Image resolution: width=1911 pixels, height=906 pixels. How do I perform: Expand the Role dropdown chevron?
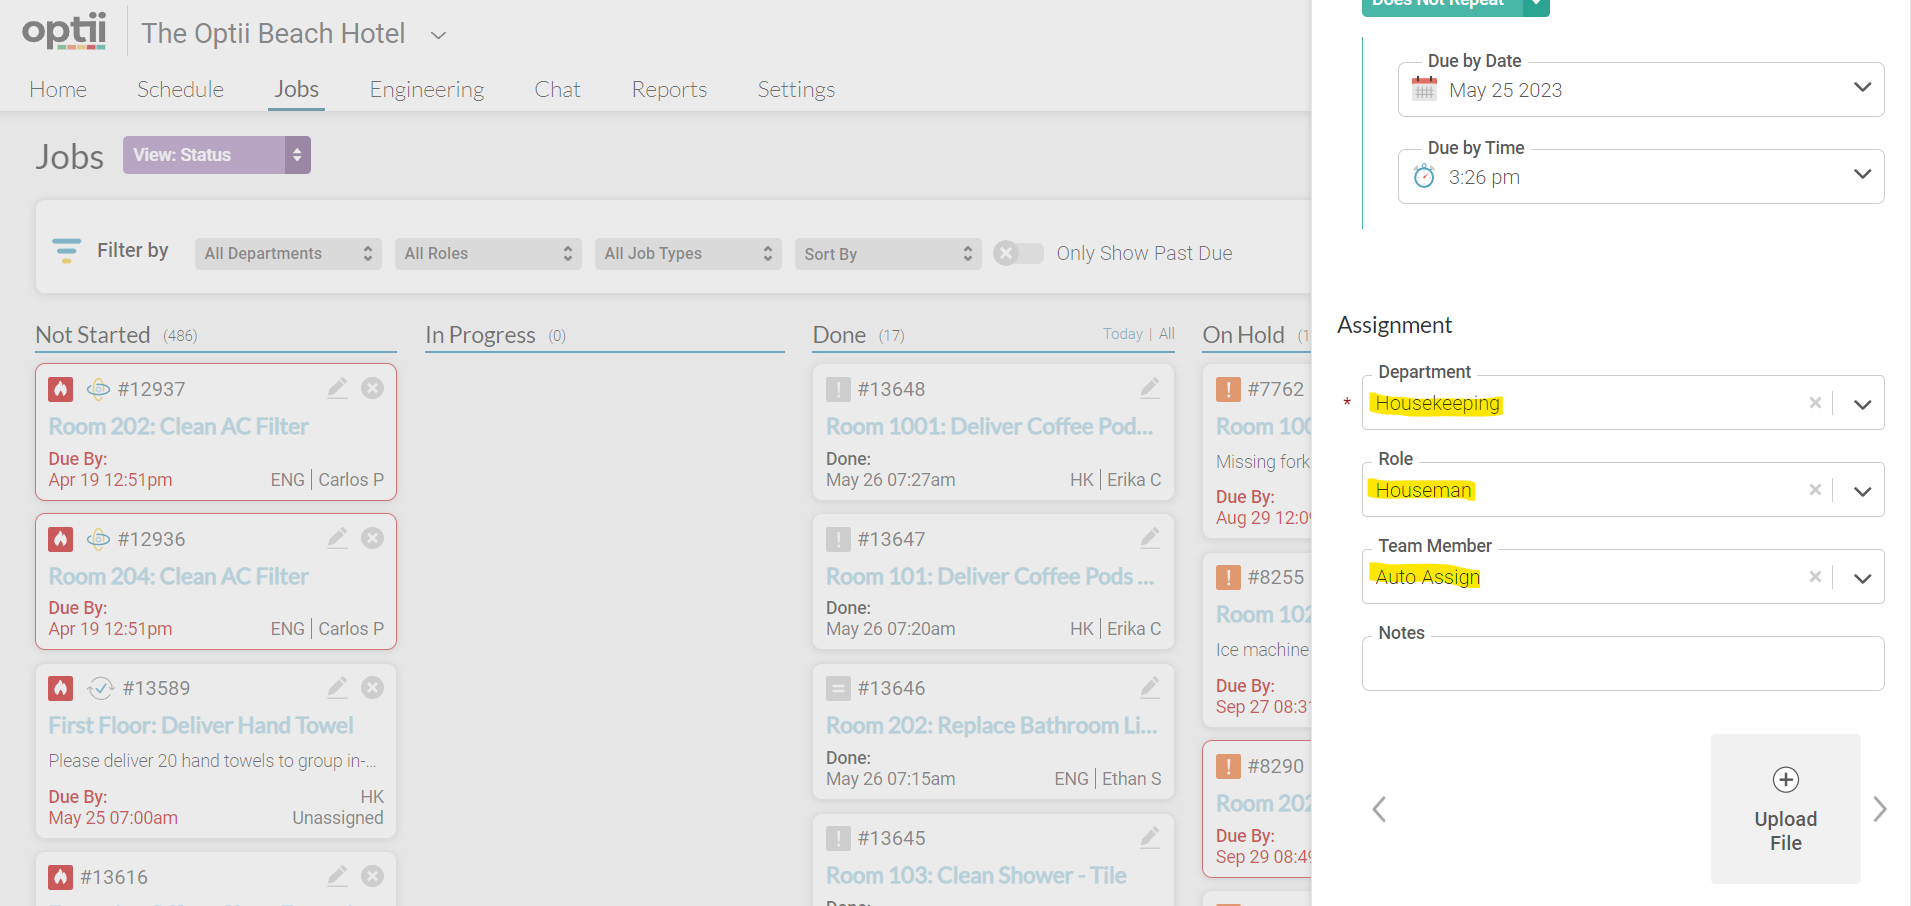[1862, 492]
